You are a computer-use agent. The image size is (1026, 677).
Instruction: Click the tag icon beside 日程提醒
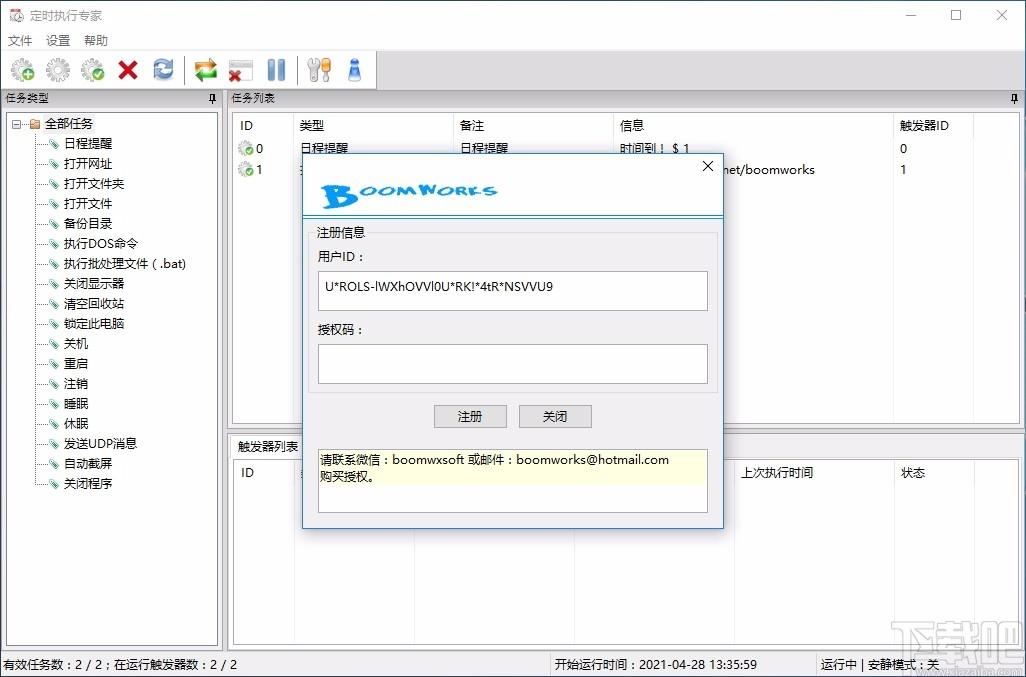(54, 144)
